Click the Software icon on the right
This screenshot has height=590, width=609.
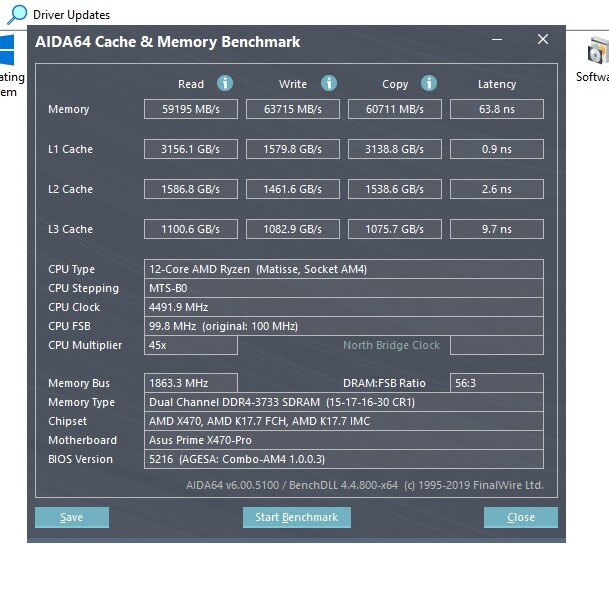point(597,50)
